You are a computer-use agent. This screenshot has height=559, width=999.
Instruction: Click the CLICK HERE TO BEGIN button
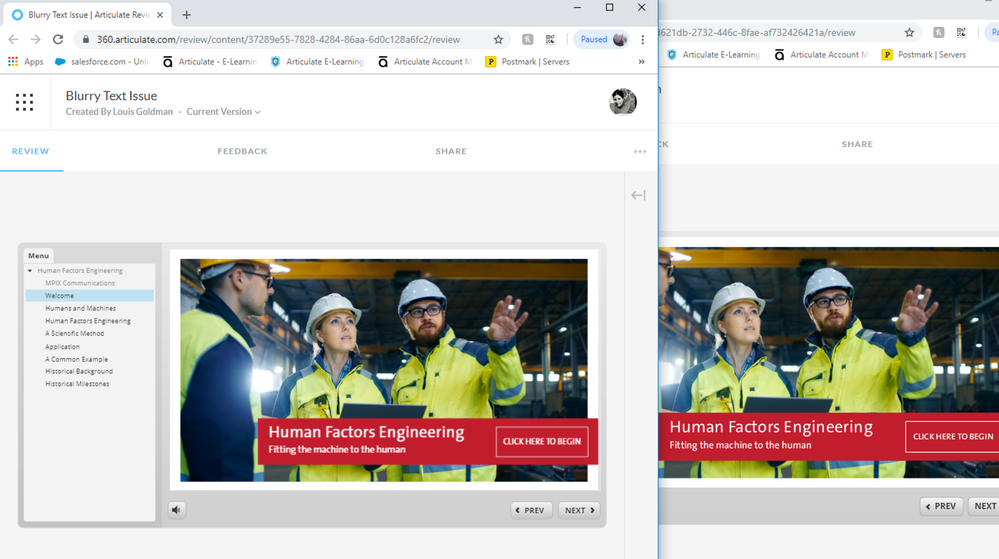click(x=542, y=441)
